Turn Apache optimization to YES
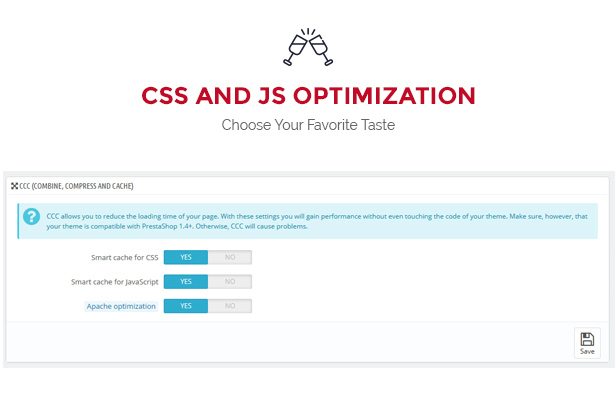This screenshot has height=416, width=616. pos(186,306)
